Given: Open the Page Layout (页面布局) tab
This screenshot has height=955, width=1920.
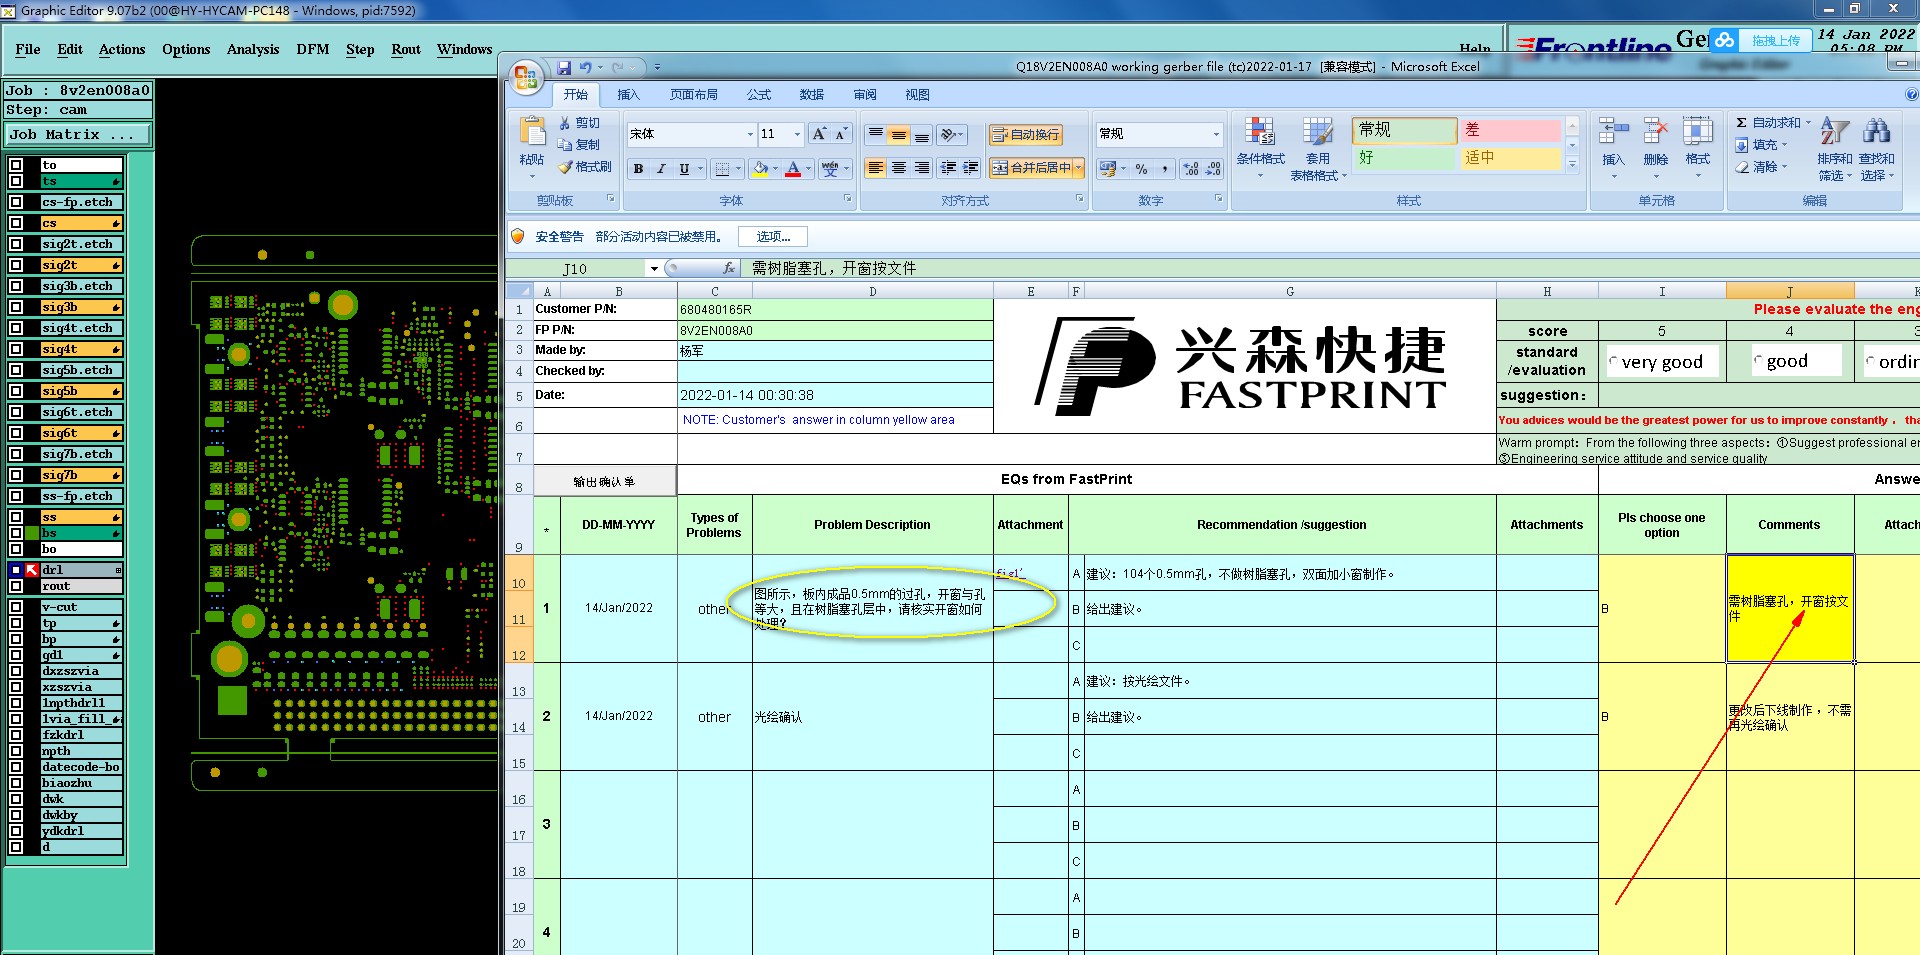Looking at the screenshot, I should click(694, 95).
